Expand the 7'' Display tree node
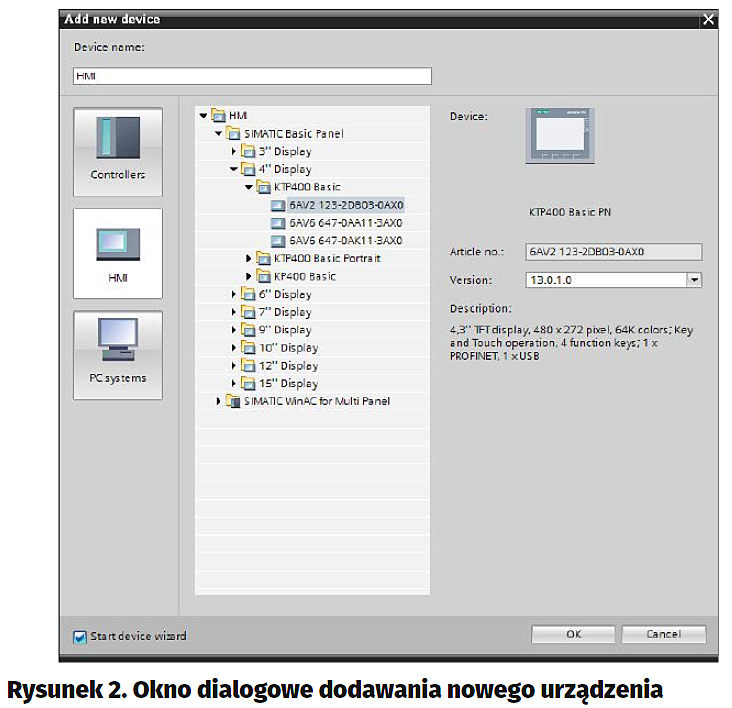 pyautogui.click(x=234, y=312)
